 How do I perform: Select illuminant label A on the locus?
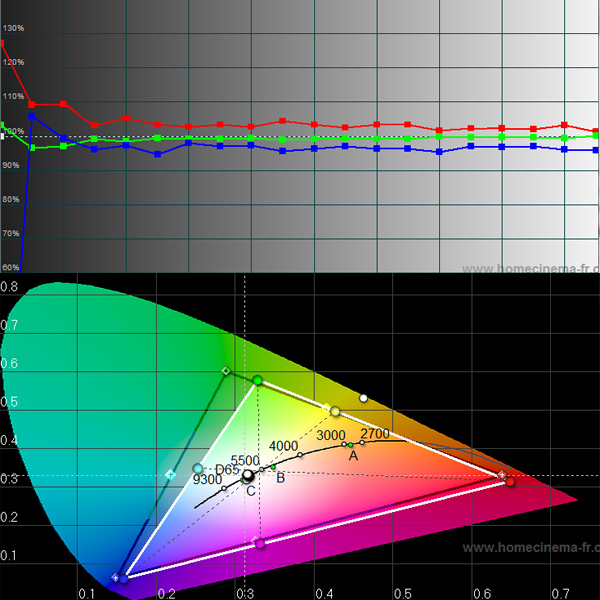pyautogui.click(x=354, y=456)
